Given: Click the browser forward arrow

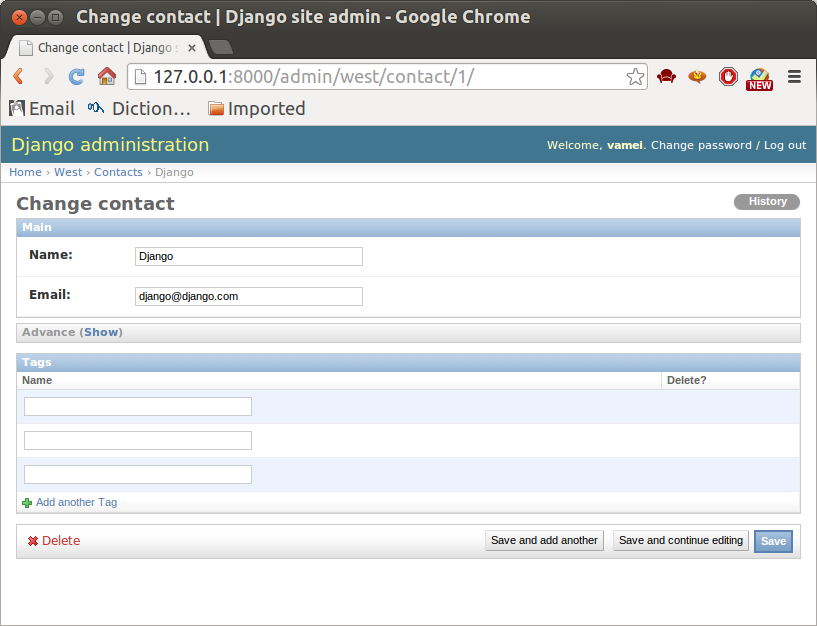Looking at the screenshot, I should 48,77.
